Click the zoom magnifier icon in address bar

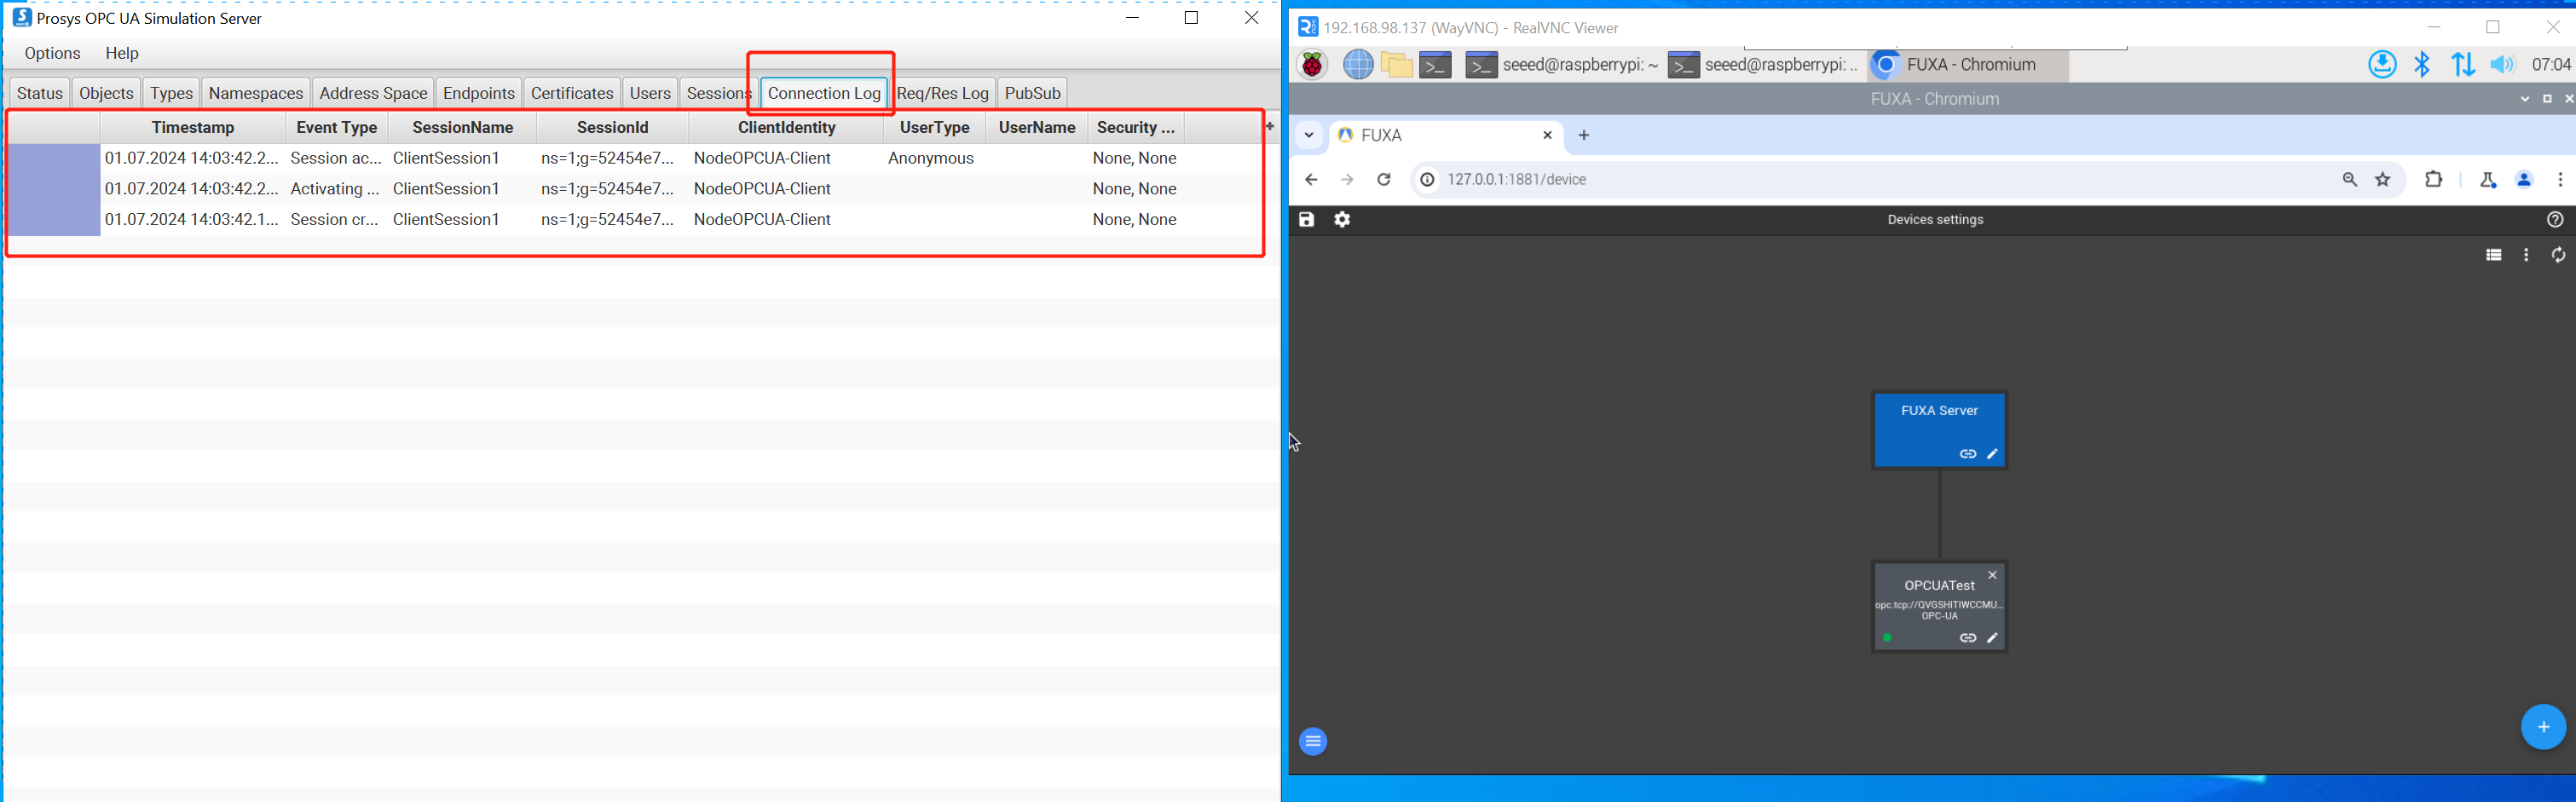pos(2350,180)
